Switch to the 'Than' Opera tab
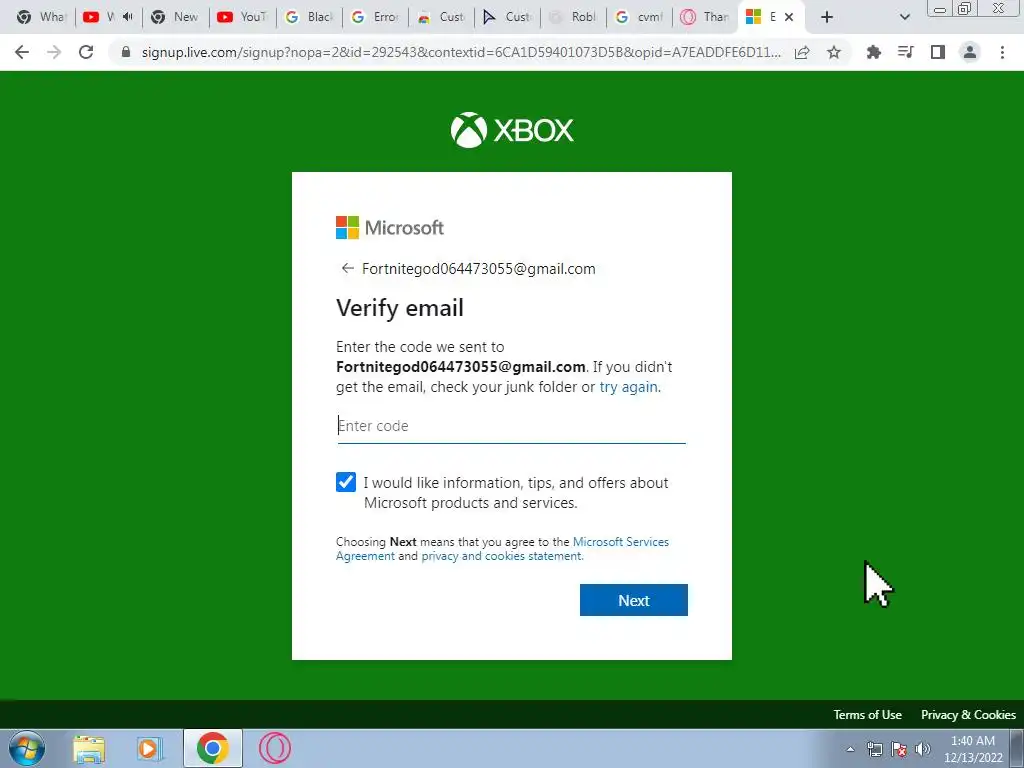Viewport: 1024px width, 768px height. [705, 17]
